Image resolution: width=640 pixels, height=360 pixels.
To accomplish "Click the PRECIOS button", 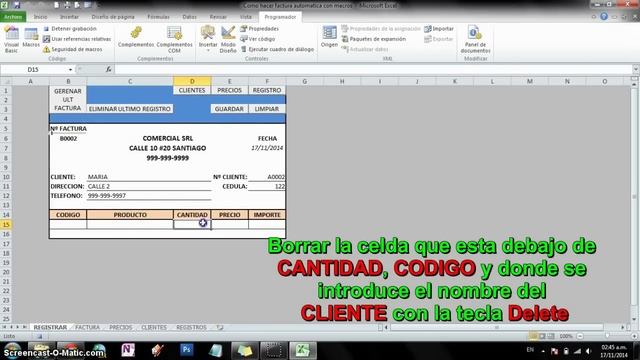I will [x=229, y=90].
